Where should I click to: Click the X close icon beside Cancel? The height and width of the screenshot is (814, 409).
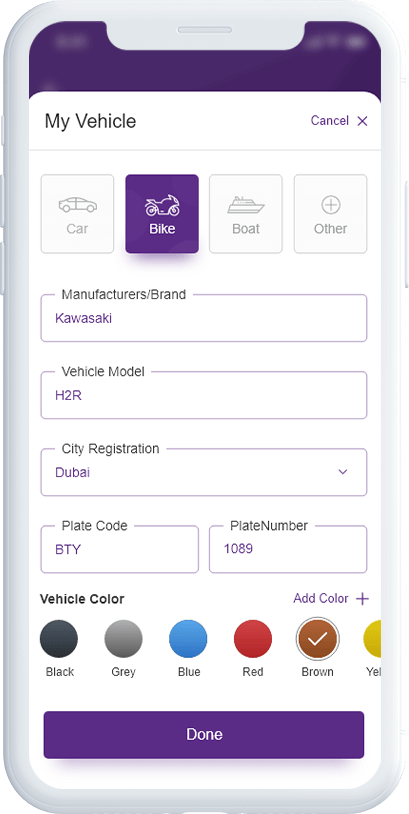(x=362, y=121)
